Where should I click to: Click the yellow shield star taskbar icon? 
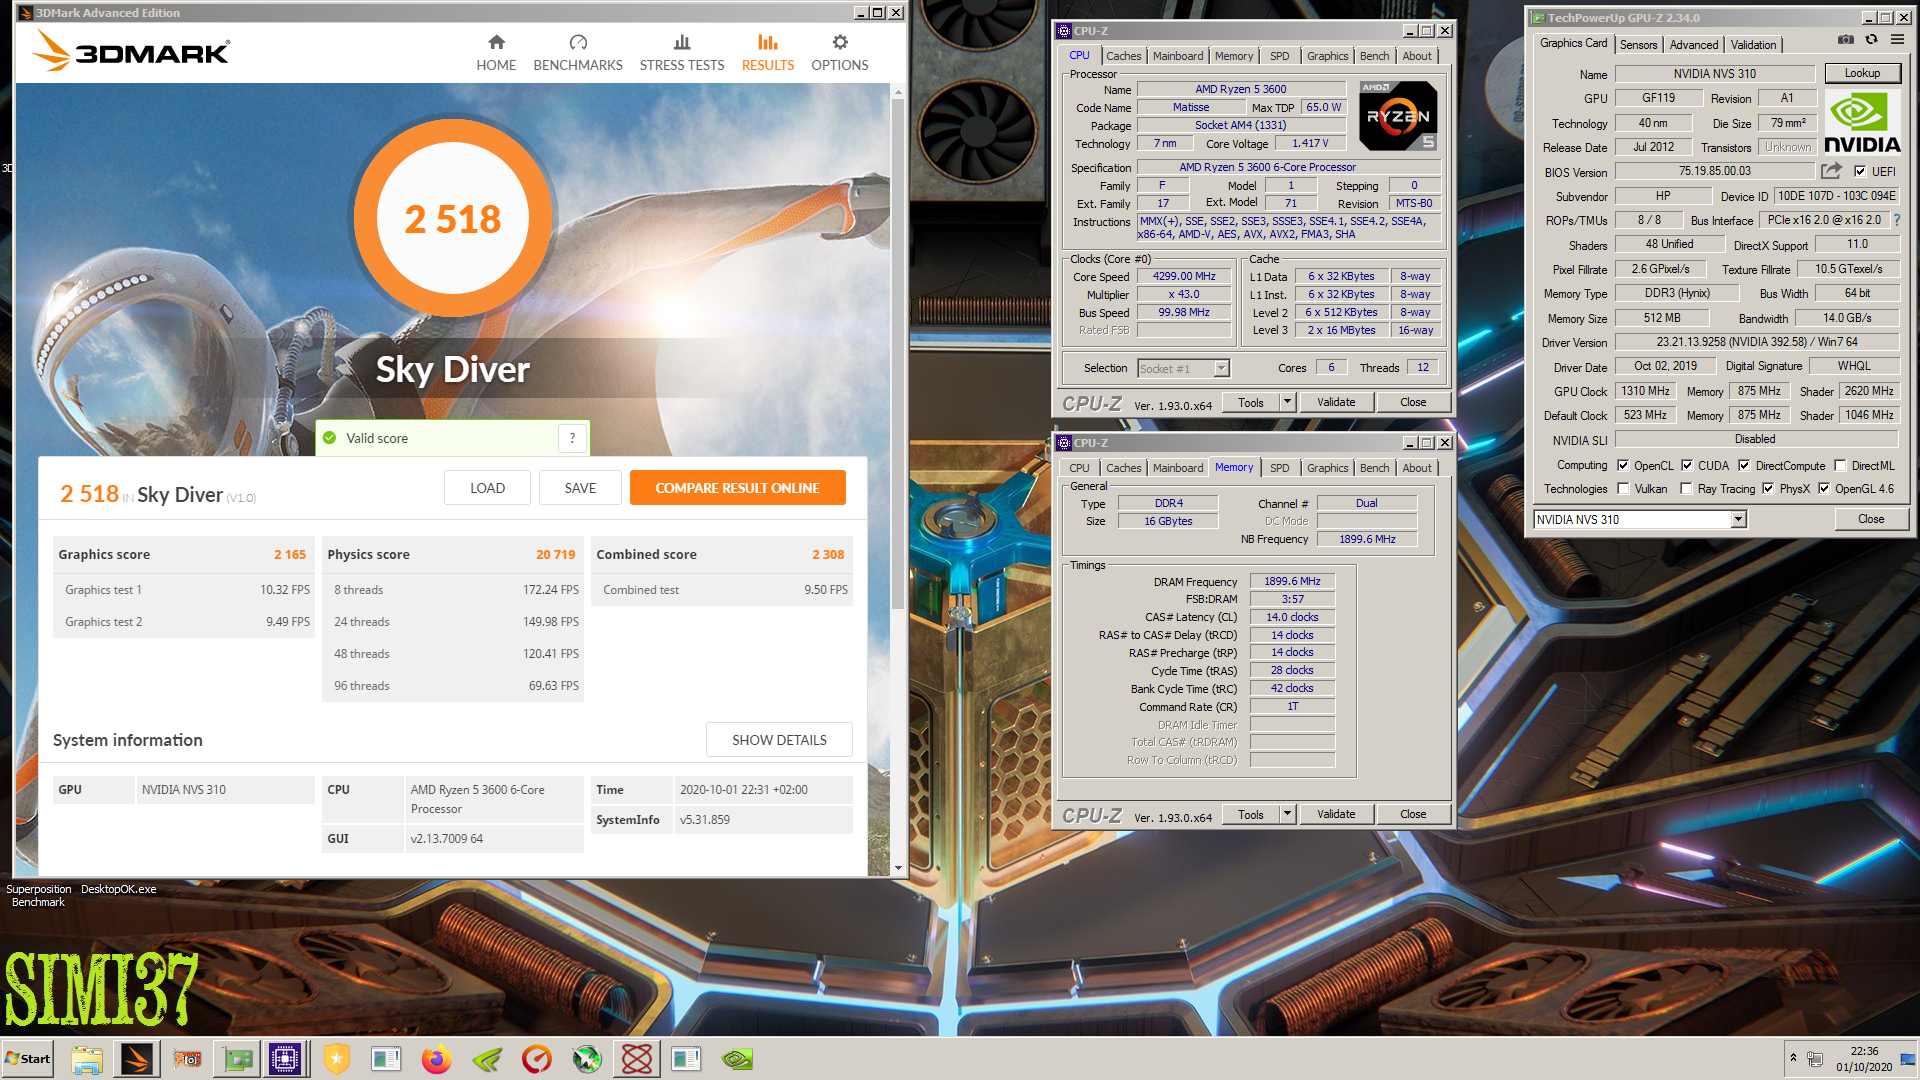coord(337,1059)
